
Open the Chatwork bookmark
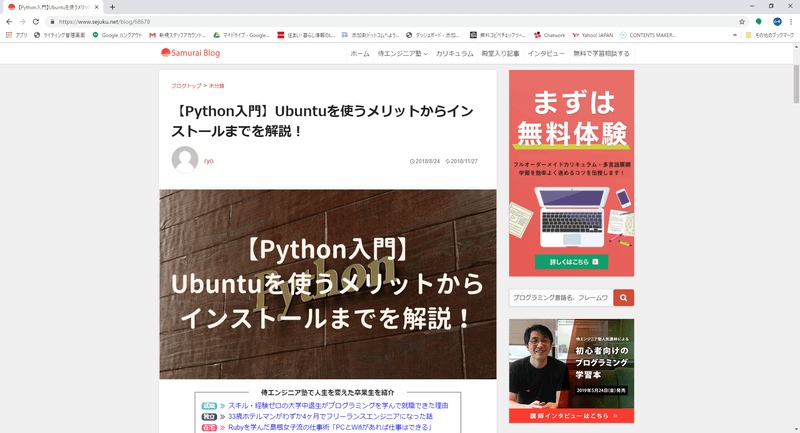tap(549, 35)
